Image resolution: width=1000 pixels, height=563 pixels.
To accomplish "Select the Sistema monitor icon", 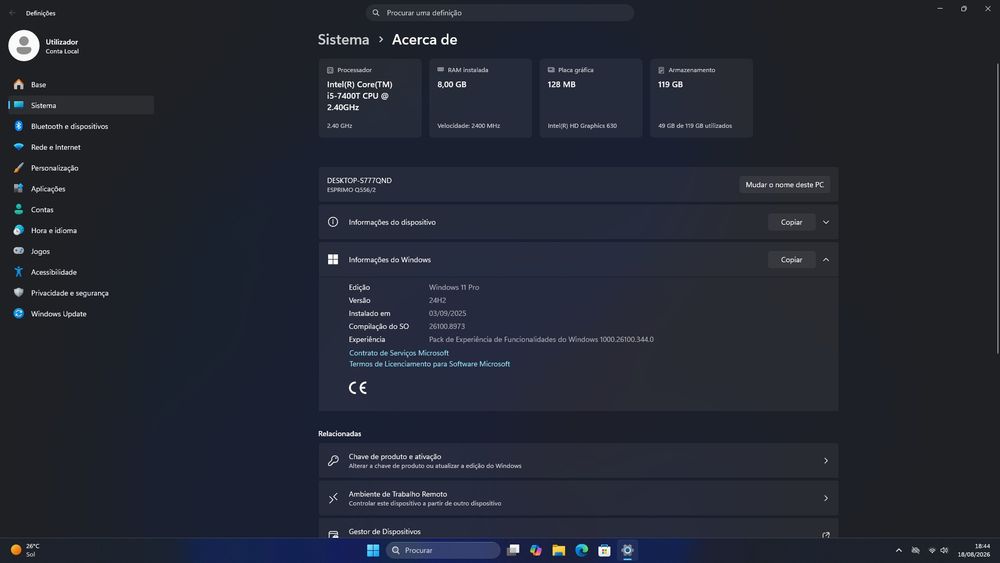I will (18, 105).
